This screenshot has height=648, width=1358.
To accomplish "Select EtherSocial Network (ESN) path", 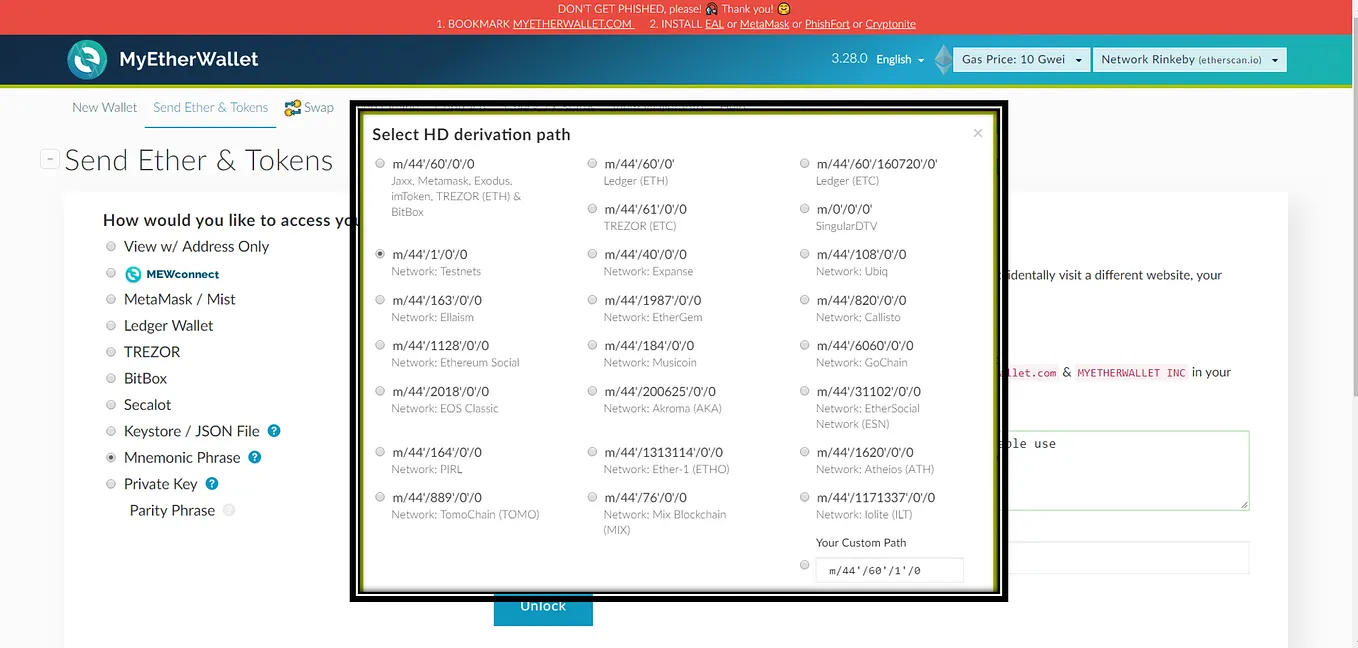I will point(805,391).
